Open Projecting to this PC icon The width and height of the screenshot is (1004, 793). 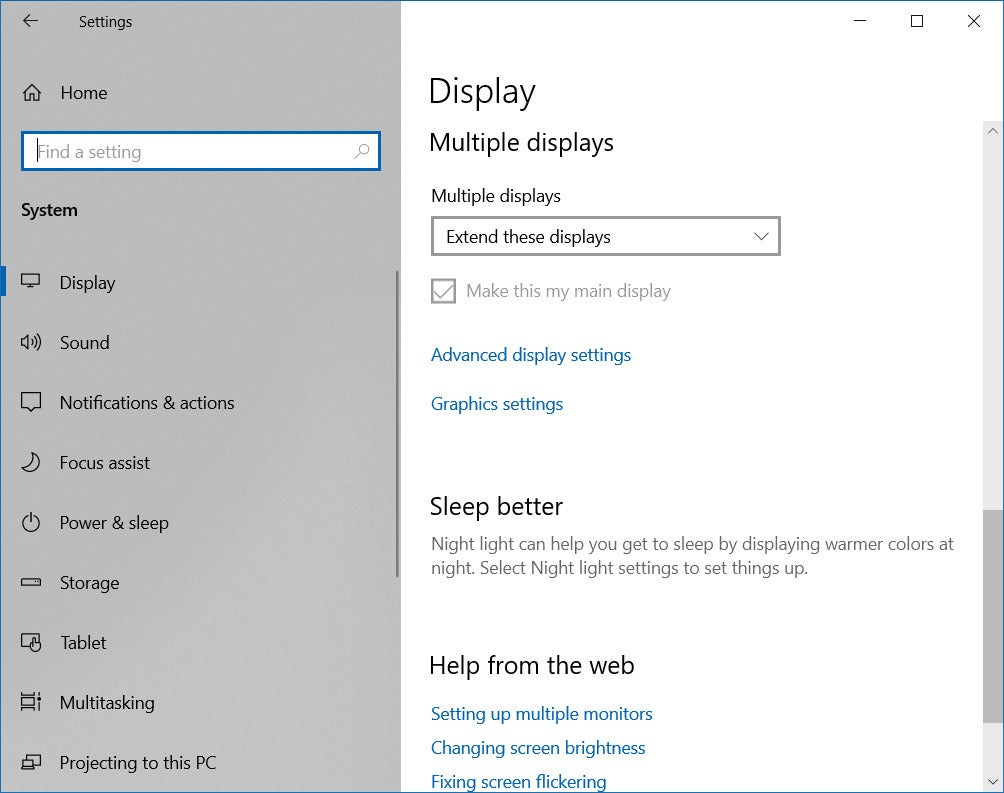31,763
